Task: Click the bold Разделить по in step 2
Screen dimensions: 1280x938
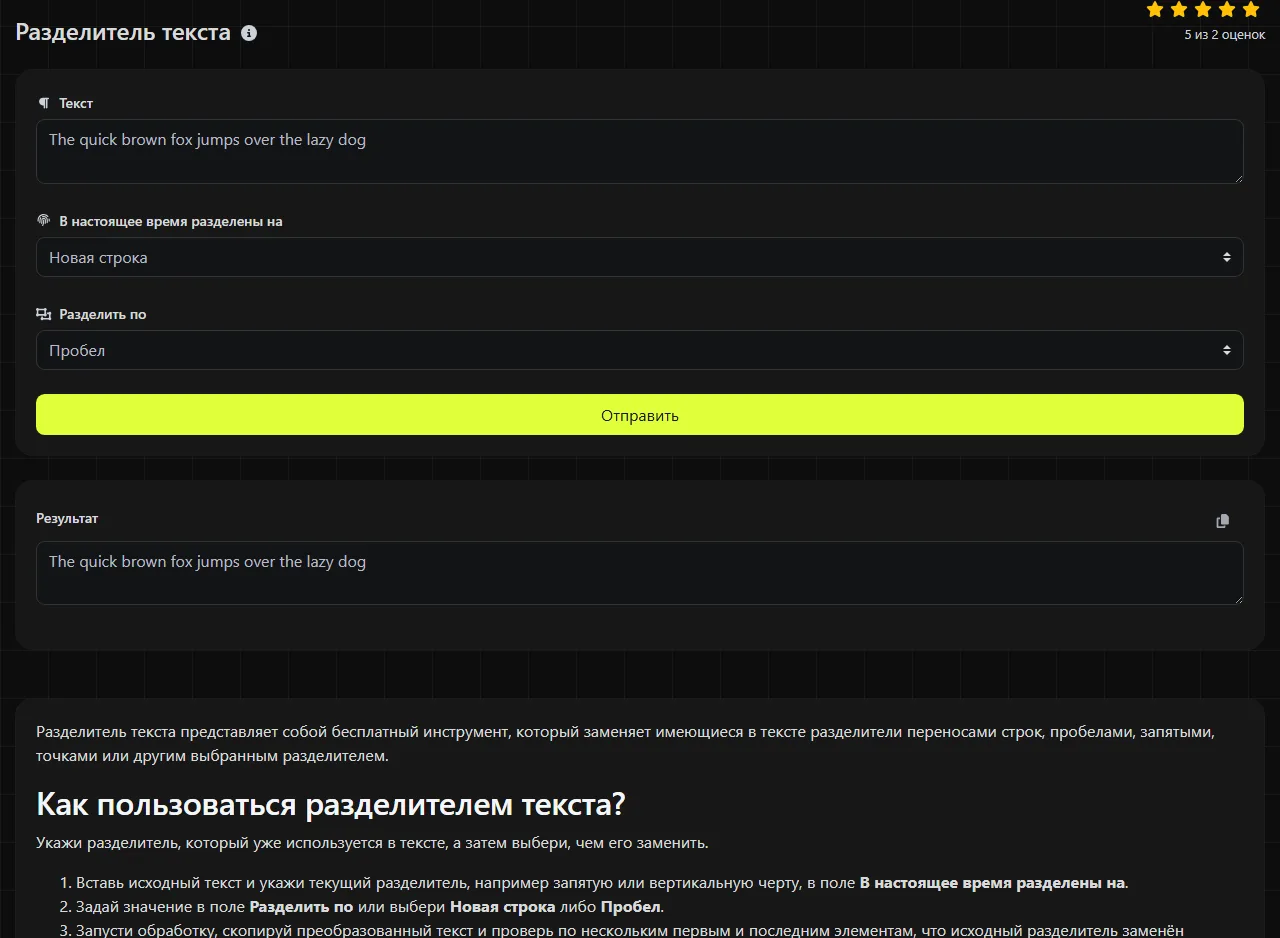Action: click(301, 907)
